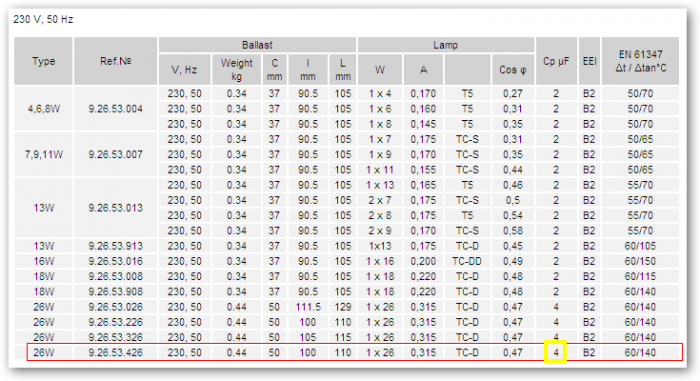Select the "Cos φ" column header

(512, 70)
